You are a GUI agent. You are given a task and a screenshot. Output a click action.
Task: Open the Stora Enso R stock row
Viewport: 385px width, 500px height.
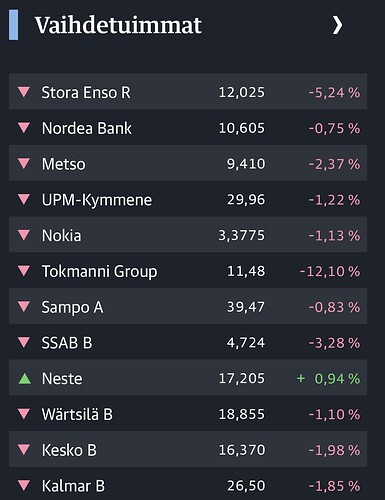pyautogui.click(x=188, y=91)
